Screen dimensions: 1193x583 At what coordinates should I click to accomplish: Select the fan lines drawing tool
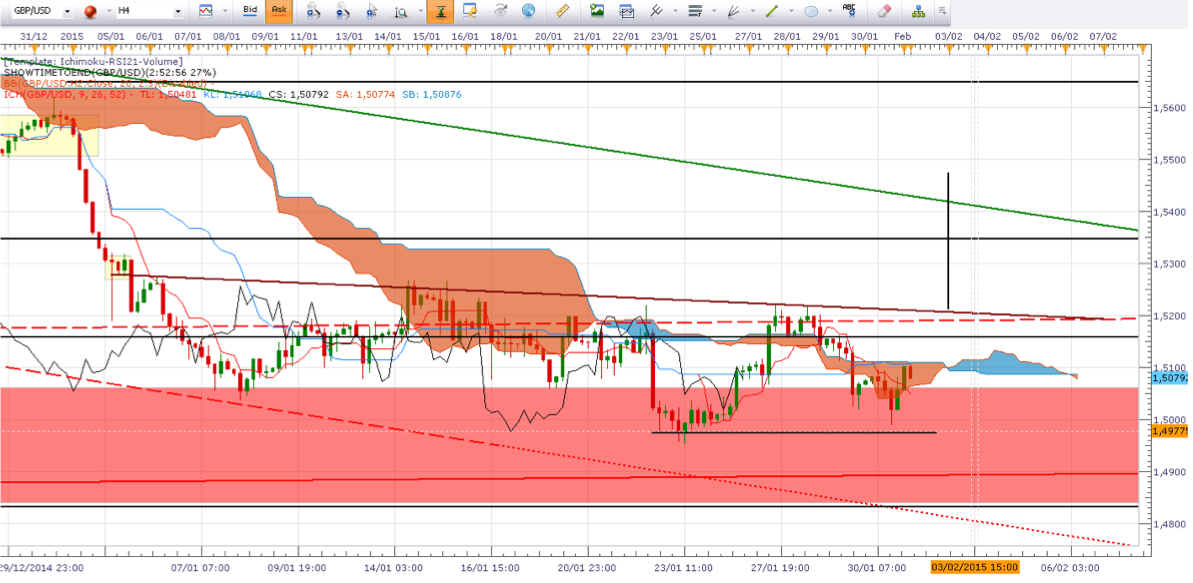[734, 11]
